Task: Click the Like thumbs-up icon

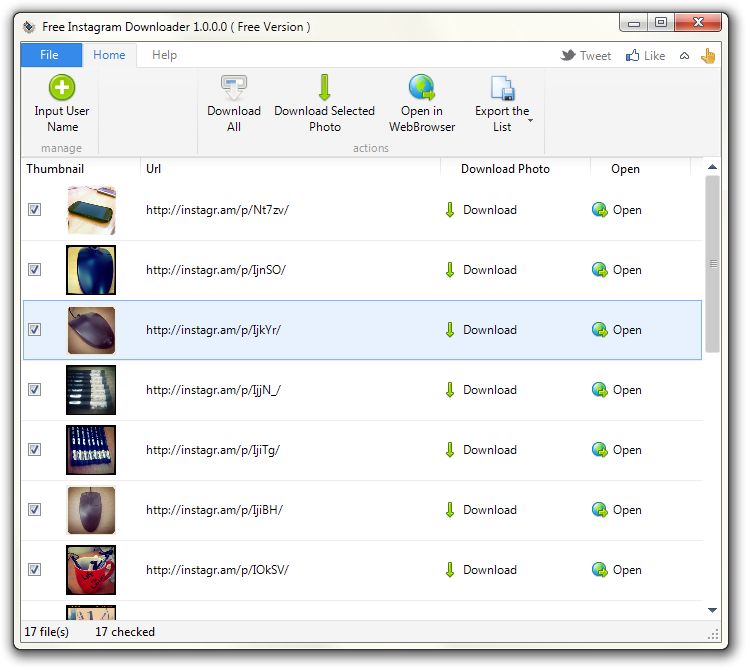Action: click(632, 56)
